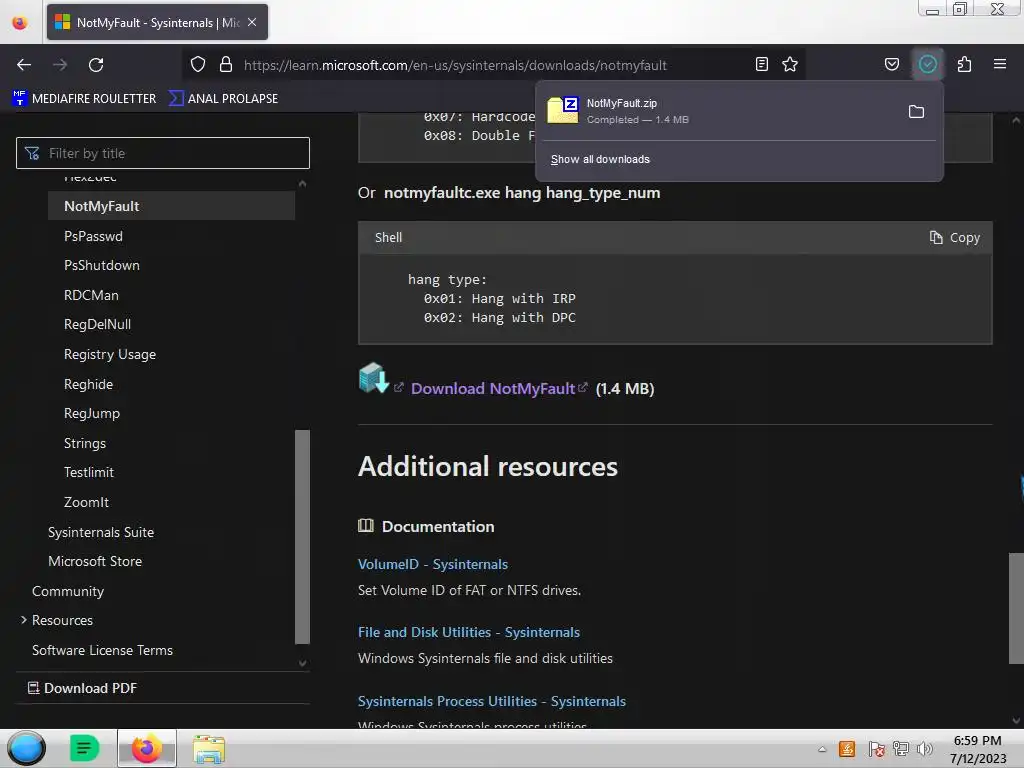The height and width of the screenshot is (768, 1024).
Task: Open the Windows Start orb
Action: pyautogui.click(x=26, y=748)
